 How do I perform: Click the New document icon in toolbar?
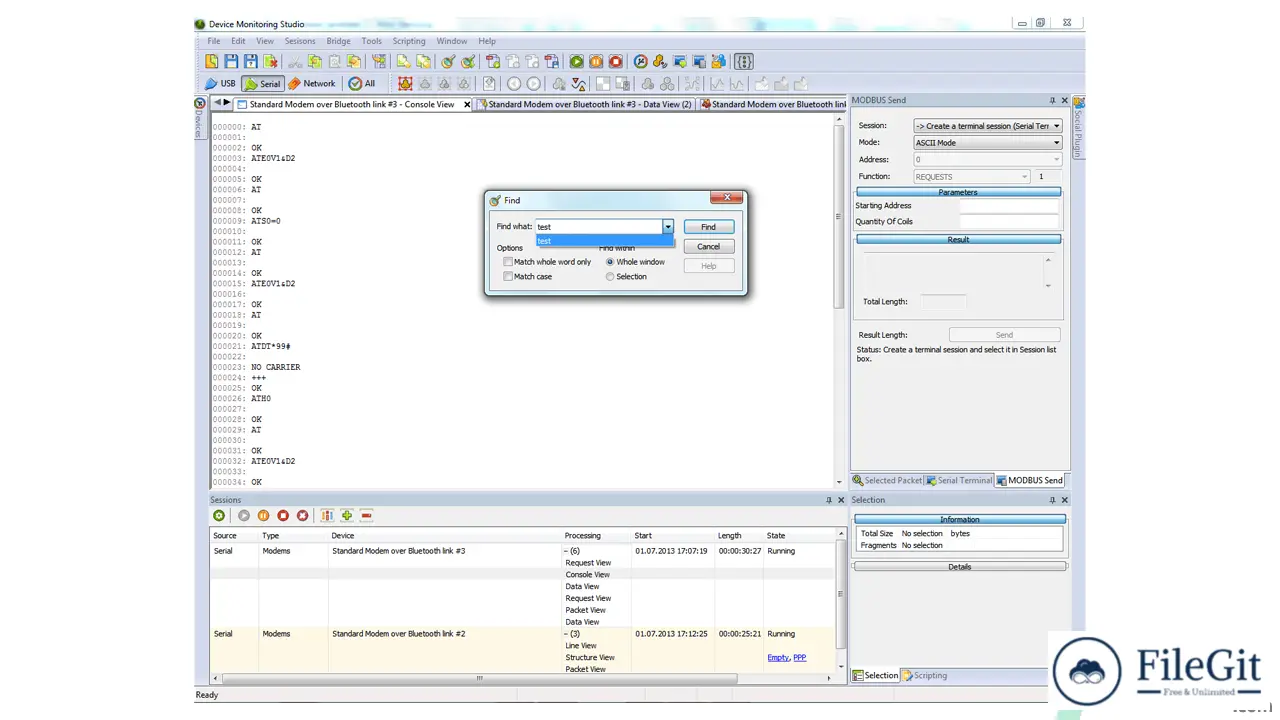coord(212,62)
